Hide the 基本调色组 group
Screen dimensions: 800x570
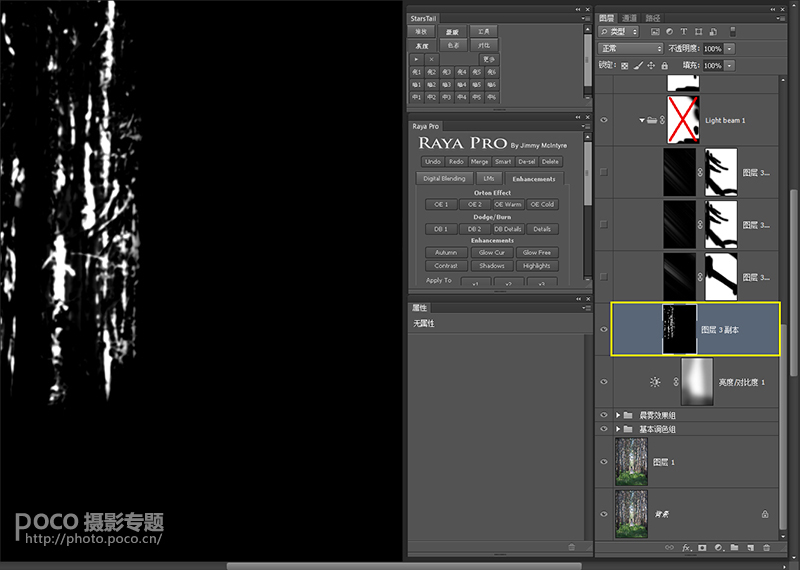pos(604,429)
